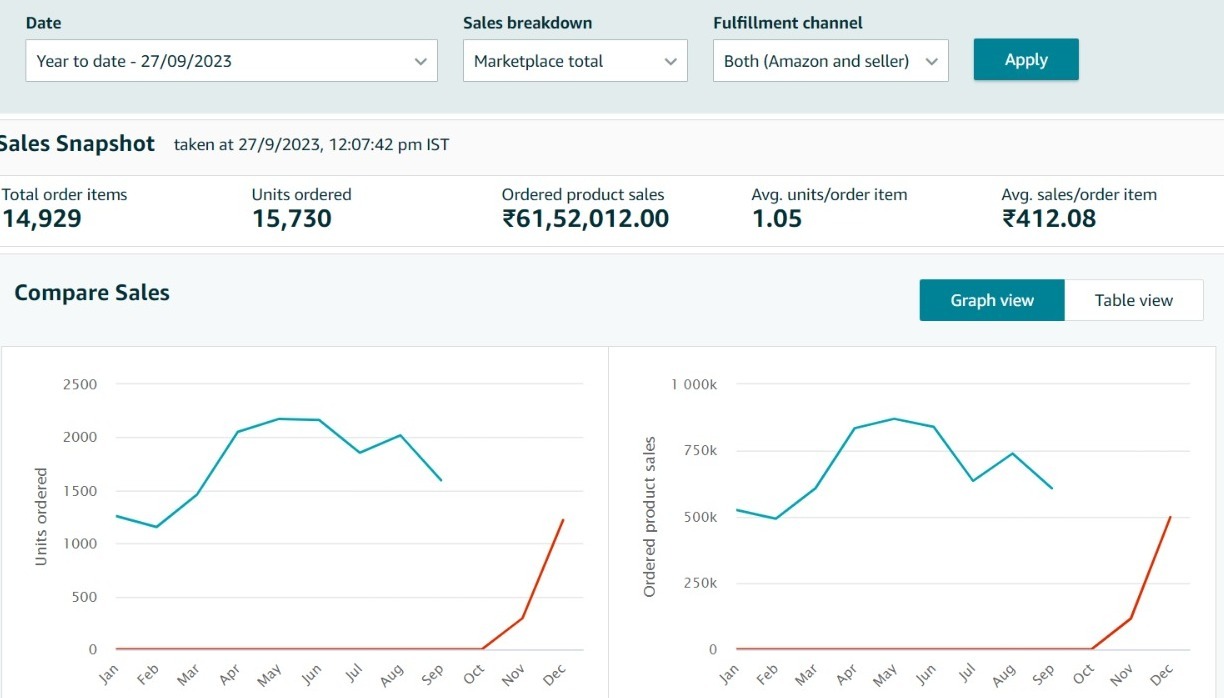Switch to Table view
Viewport: 1224px width, 698px height.
click(x=1133, y=300)
